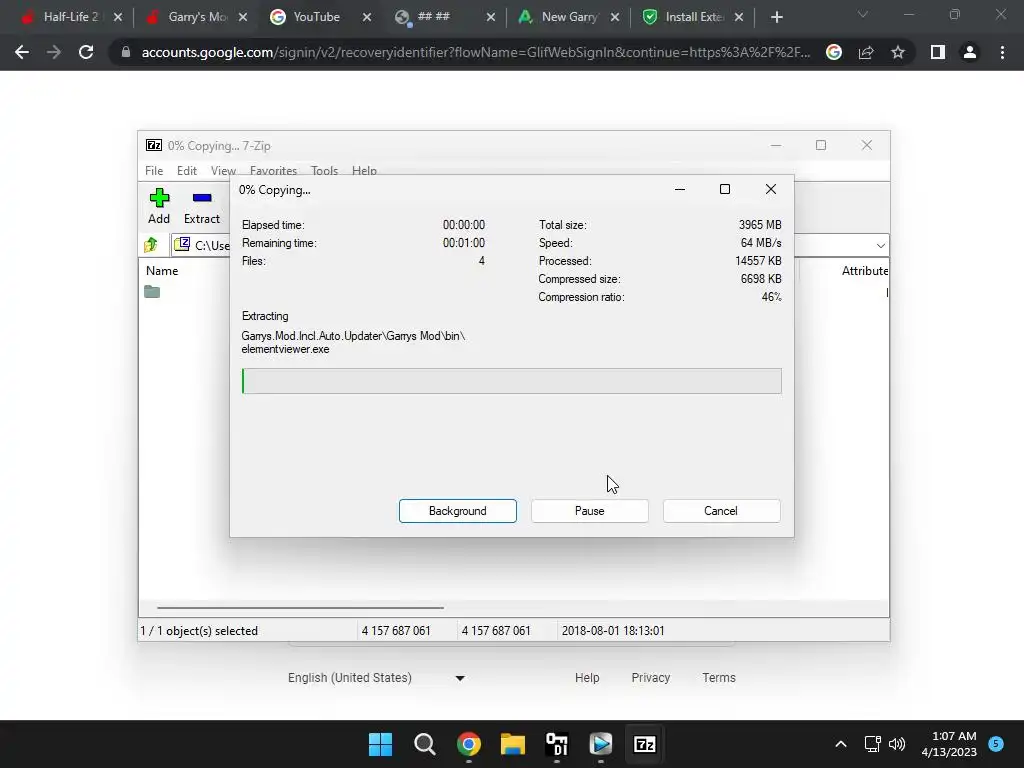The image size is (1024, 768).
Task: Click the Extract toolbar icon in 7-Zip
Action: click(202, 206)
